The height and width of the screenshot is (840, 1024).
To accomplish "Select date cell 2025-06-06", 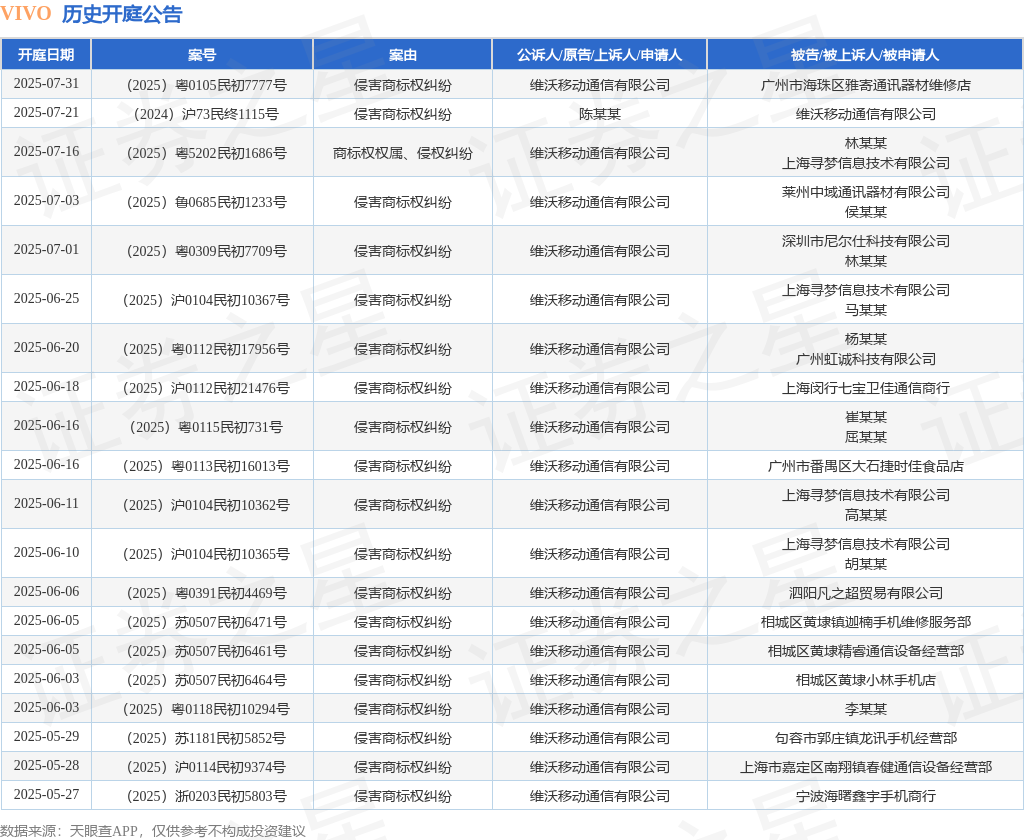I will click(x=46, y=592).
